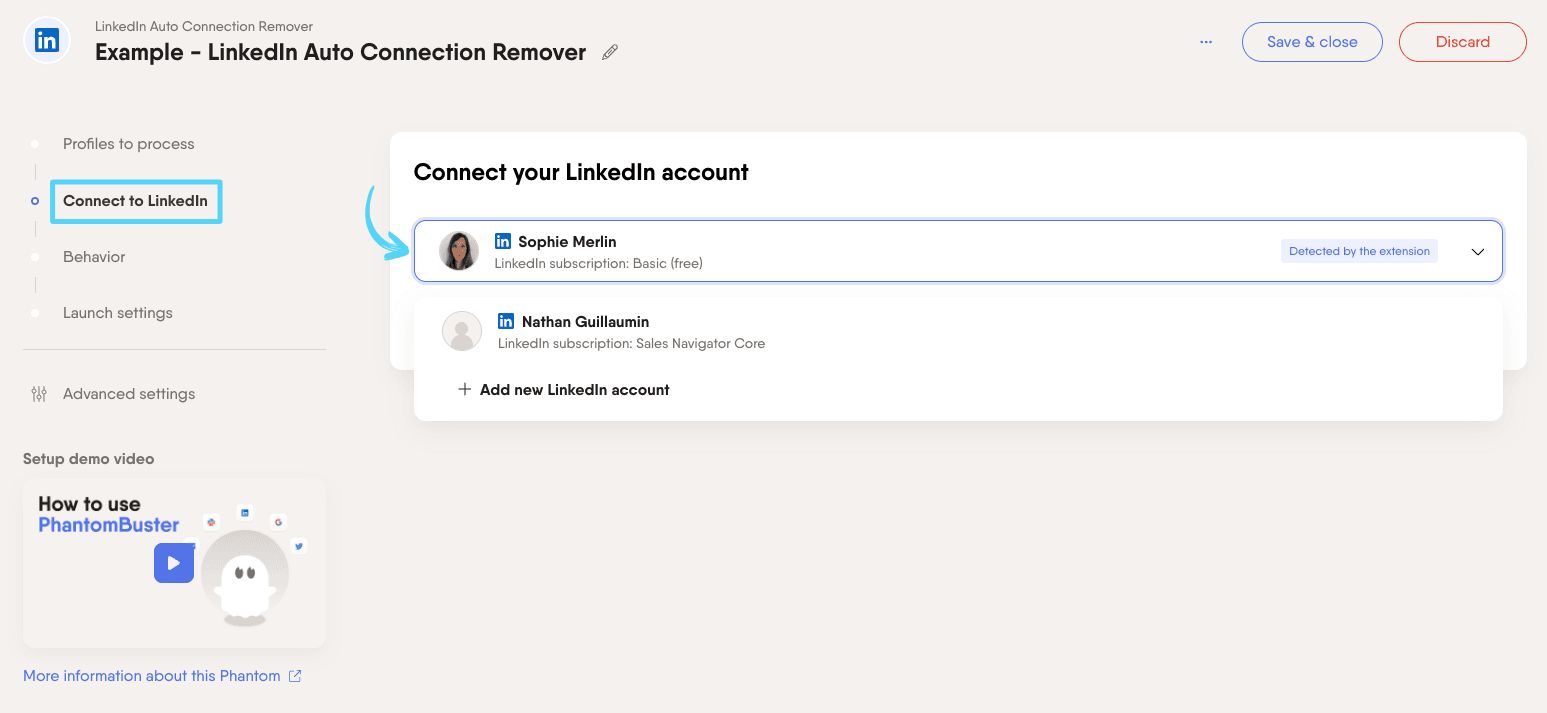Click the Connect your LinkedIn account heading
This screenshot has width=1547, height=713.
coord(581,172)
